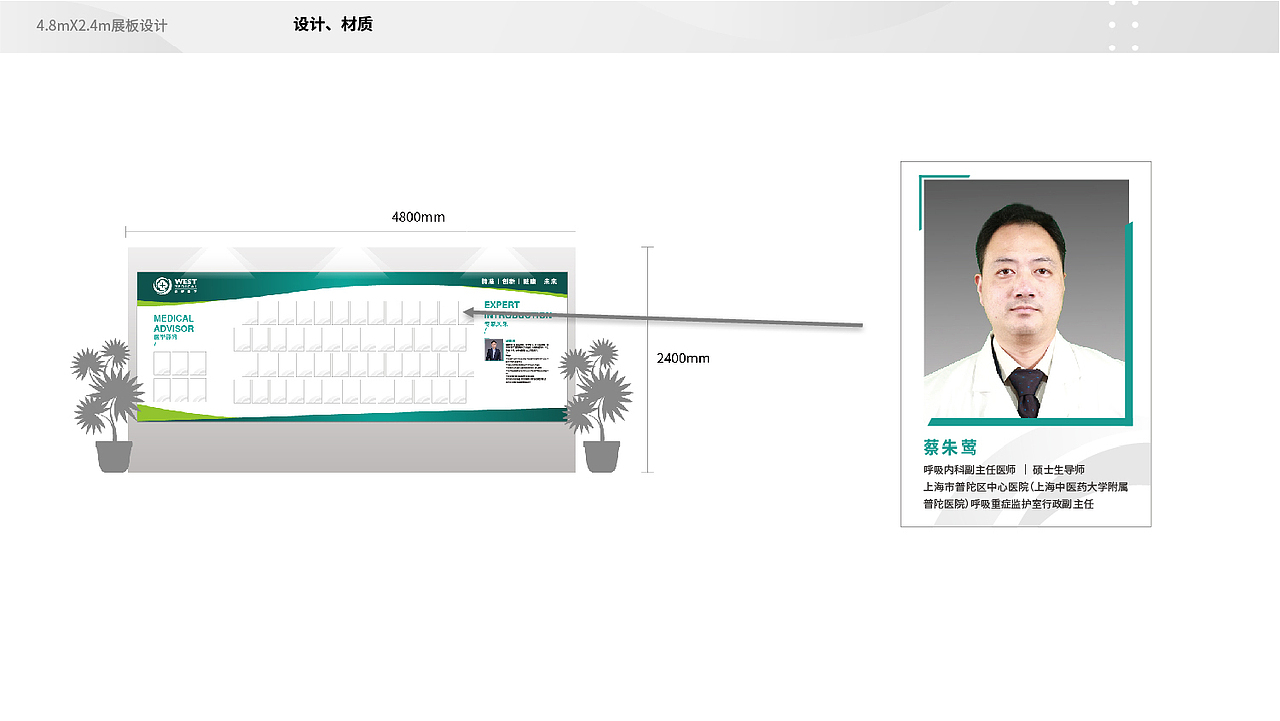Select the 'MEDICAL ADVISOR' title on the board
Screen dimensions: 1280x721
[x=174, y=324]
